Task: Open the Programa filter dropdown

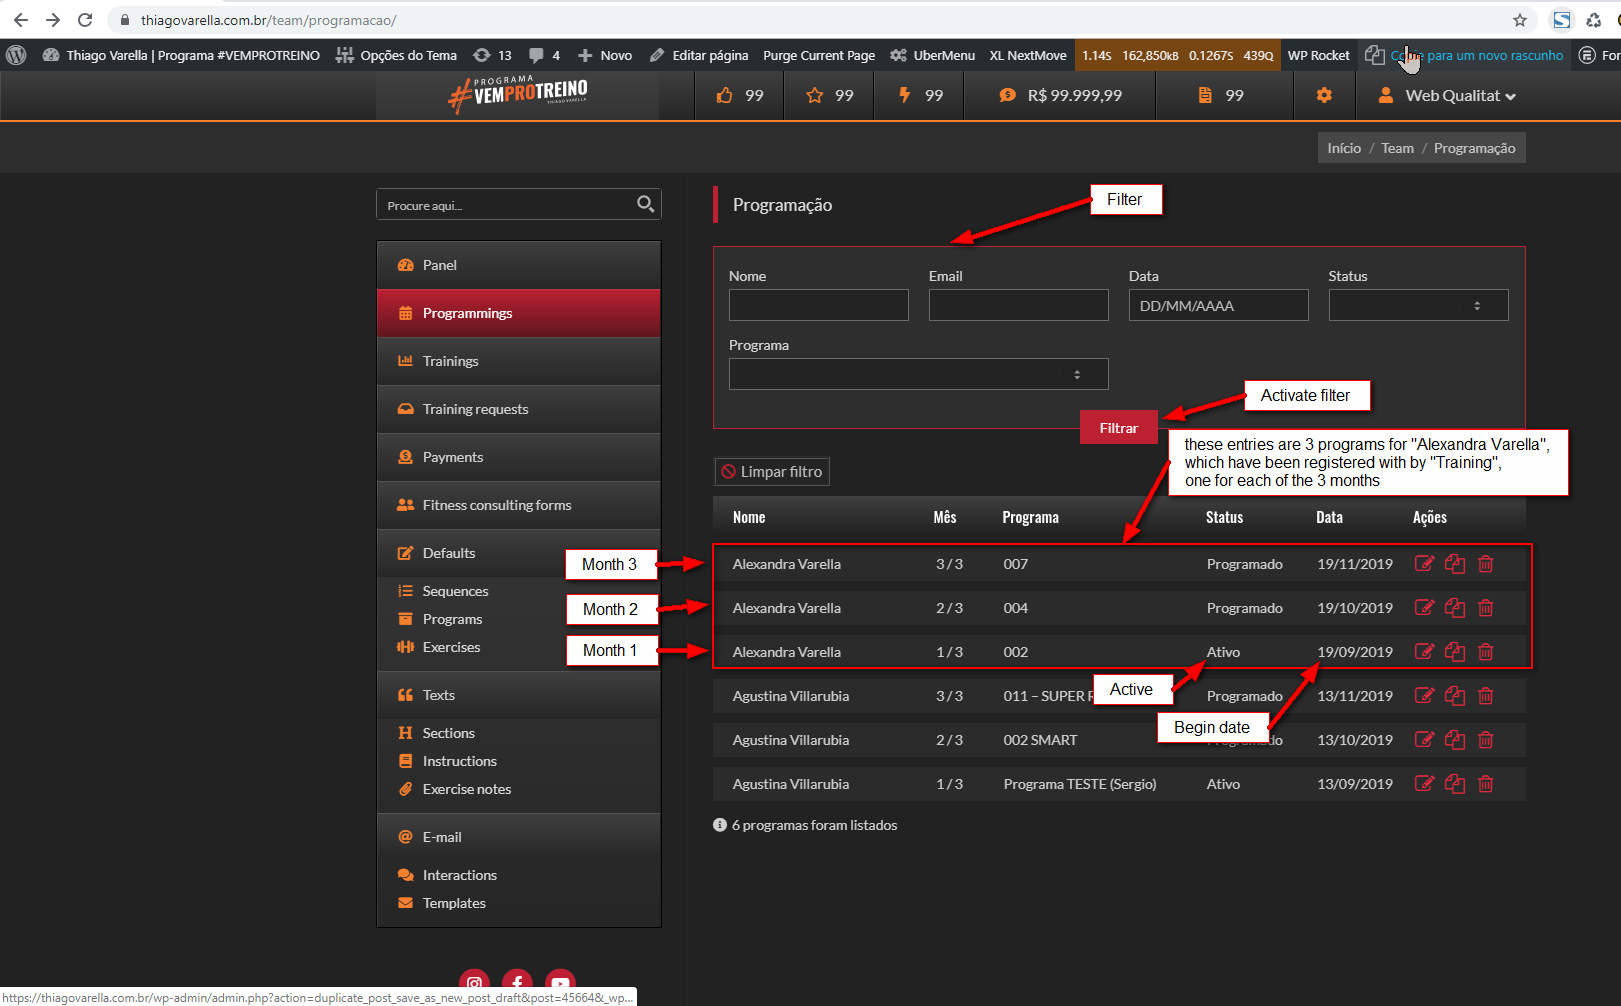Action: pos(918,374)
